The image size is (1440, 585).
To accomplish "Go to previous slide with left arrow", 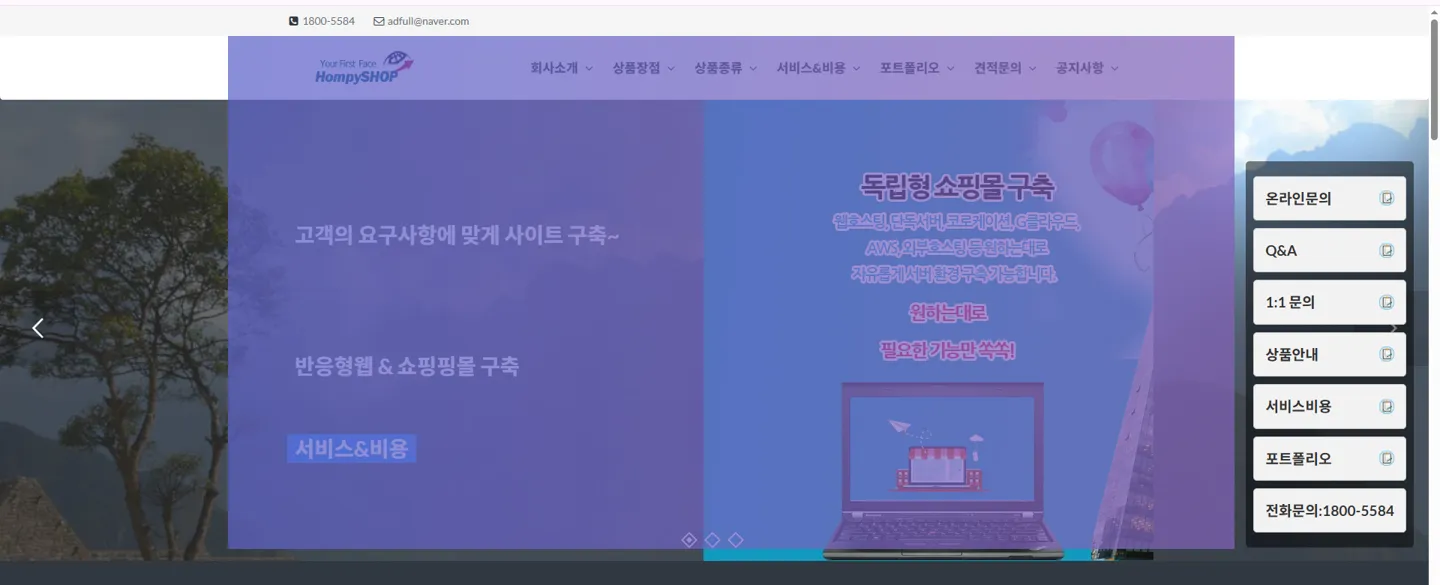I will pyautogui.click(x=38, y=328).
